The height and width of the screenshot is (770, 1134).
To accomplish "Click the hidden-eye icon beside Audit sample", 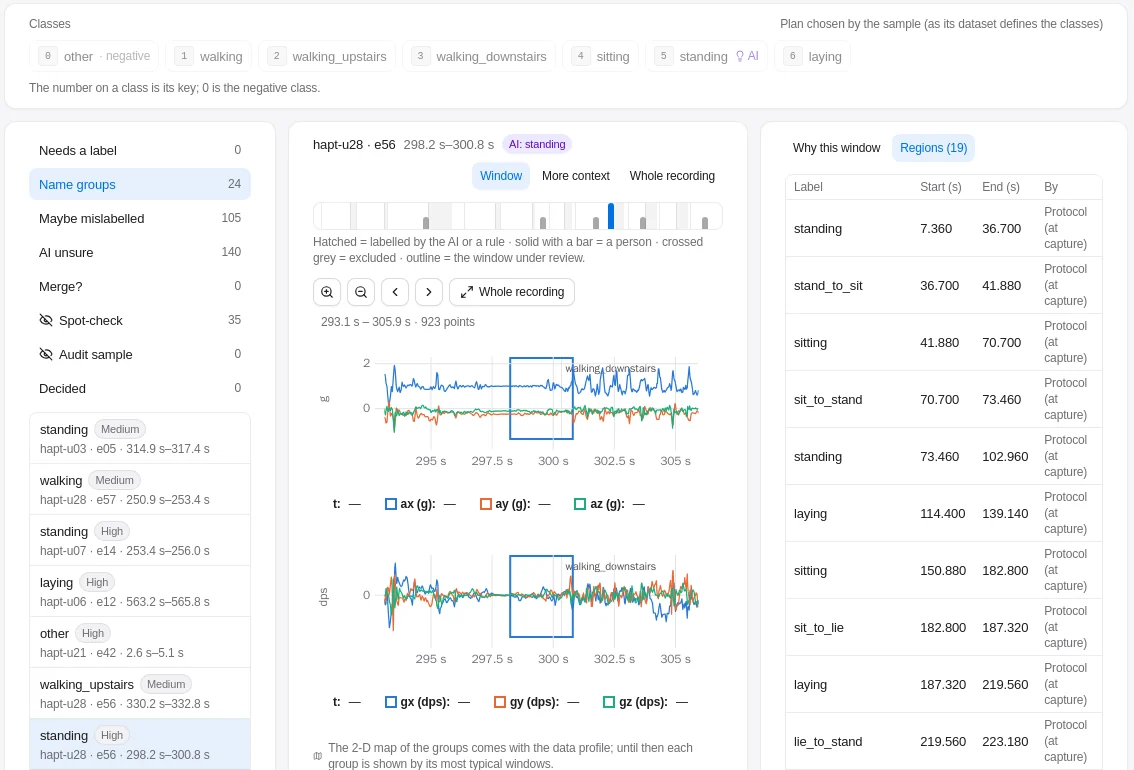I will [x=46, y=354].
